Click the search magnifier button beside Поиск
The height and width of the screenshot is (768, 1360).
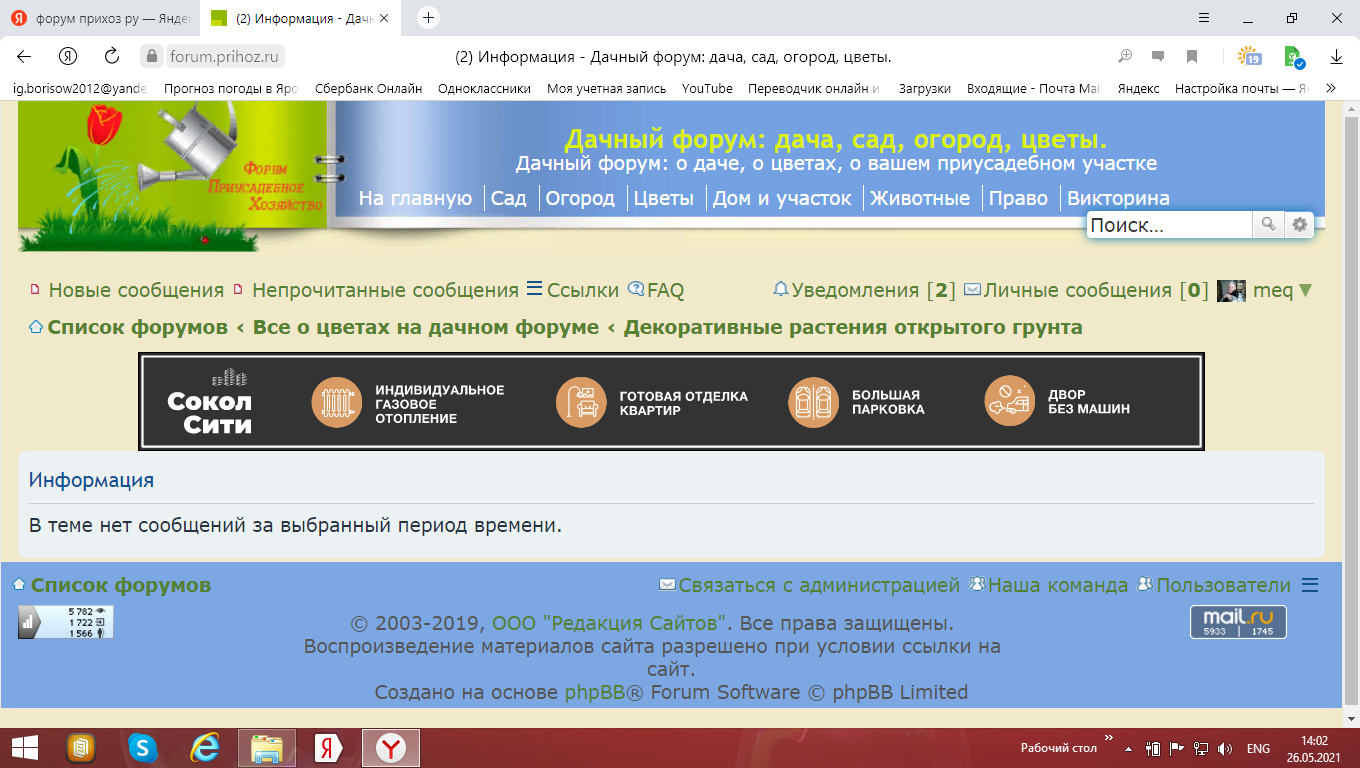[1268, 225]
